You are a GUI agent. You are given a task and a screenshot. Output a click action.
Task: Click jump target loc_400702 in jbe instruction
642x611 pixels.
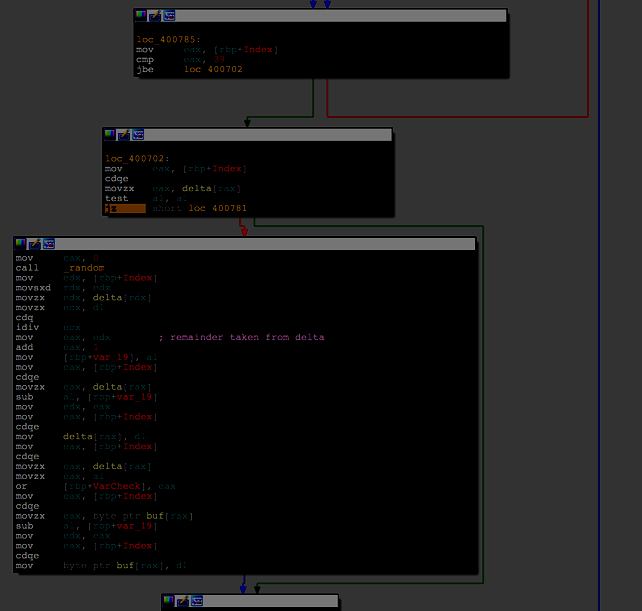[212, 70]
